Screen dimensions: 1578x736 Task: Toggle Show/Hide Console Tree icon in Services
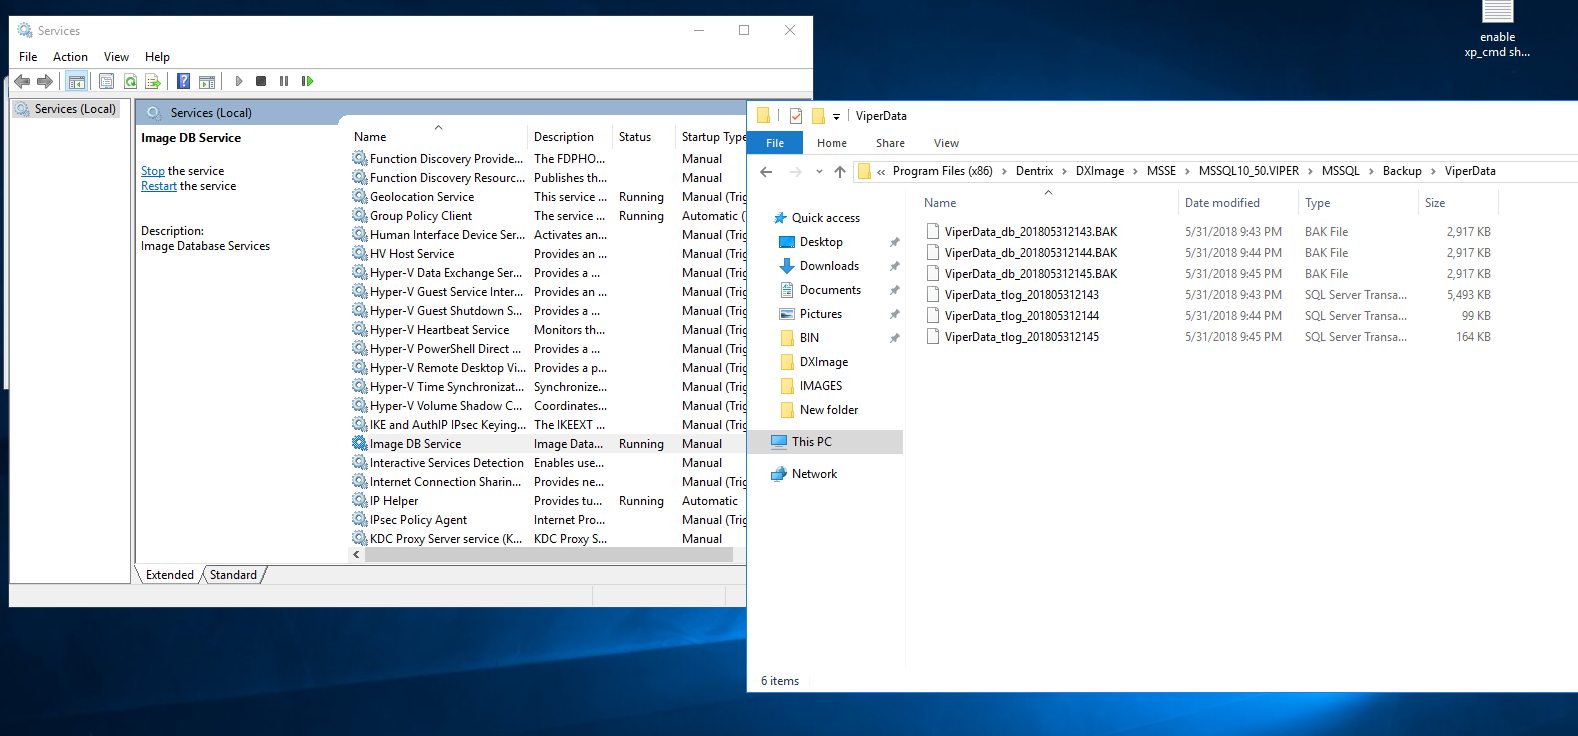pos(76,81)
